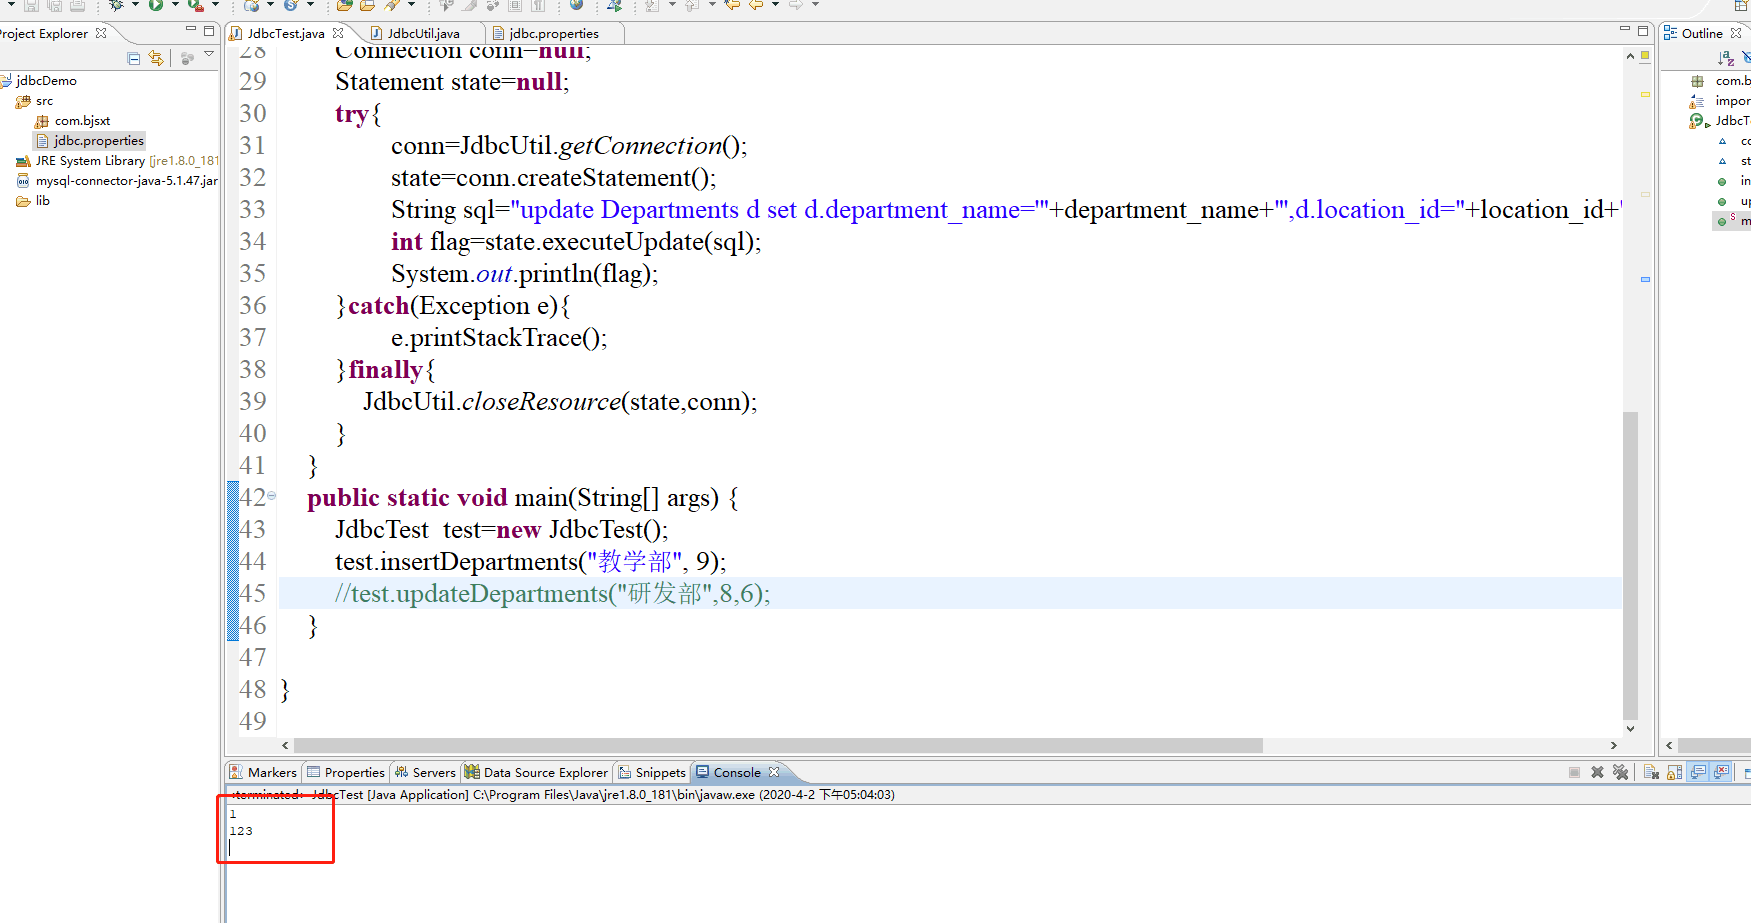Click the Run External Tools icon

point(196,5)
